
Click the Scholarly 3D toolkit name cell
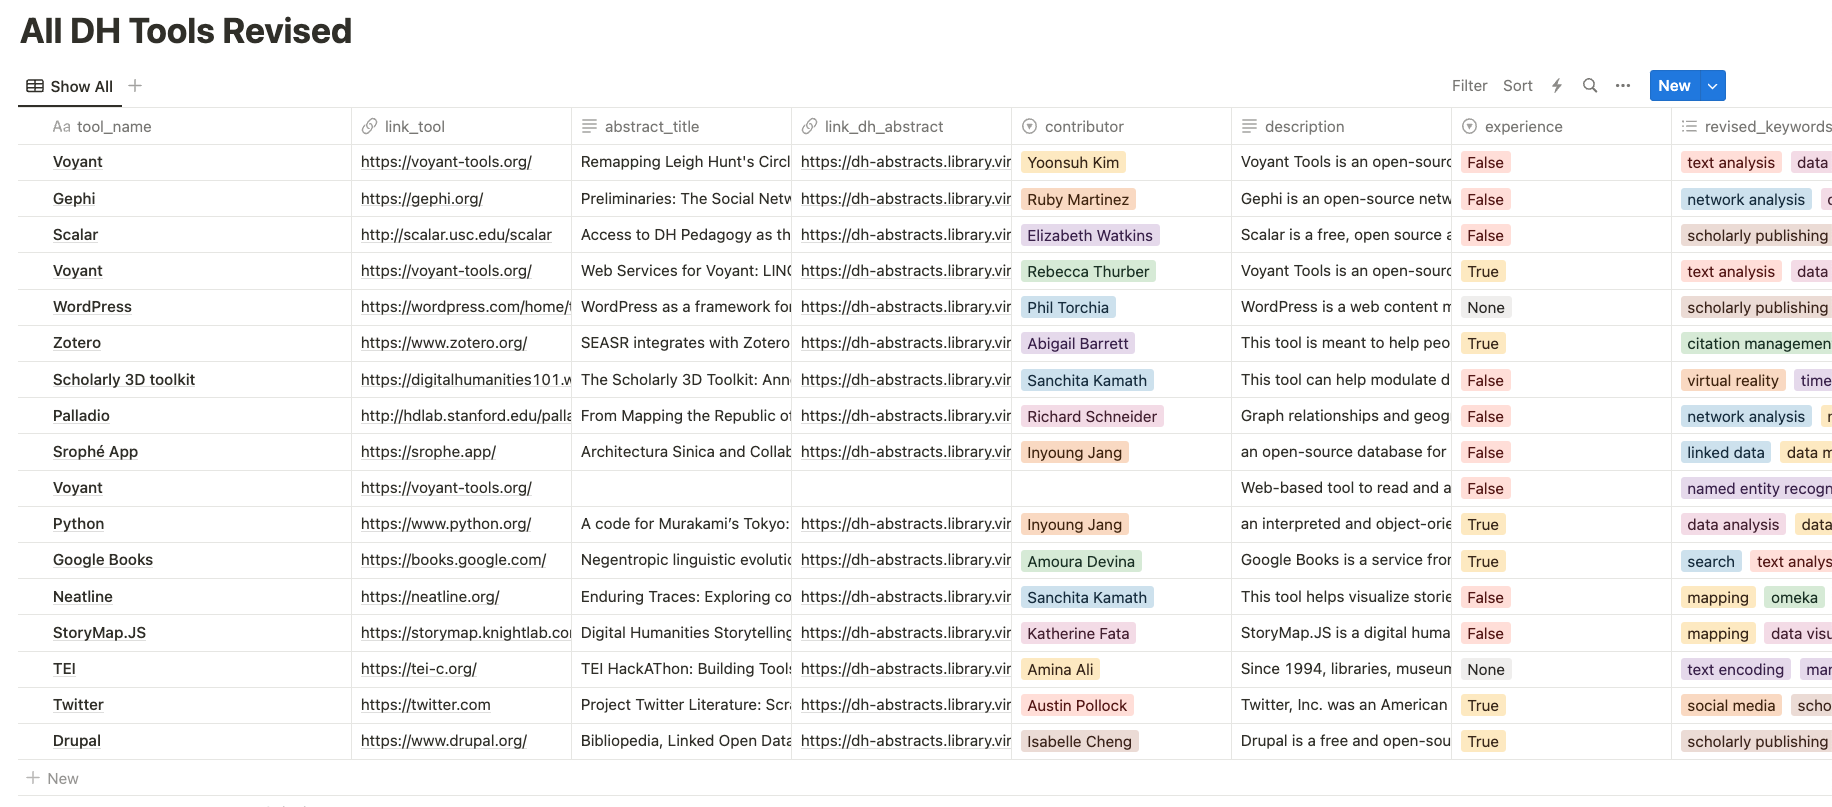(x=124, y=380)
